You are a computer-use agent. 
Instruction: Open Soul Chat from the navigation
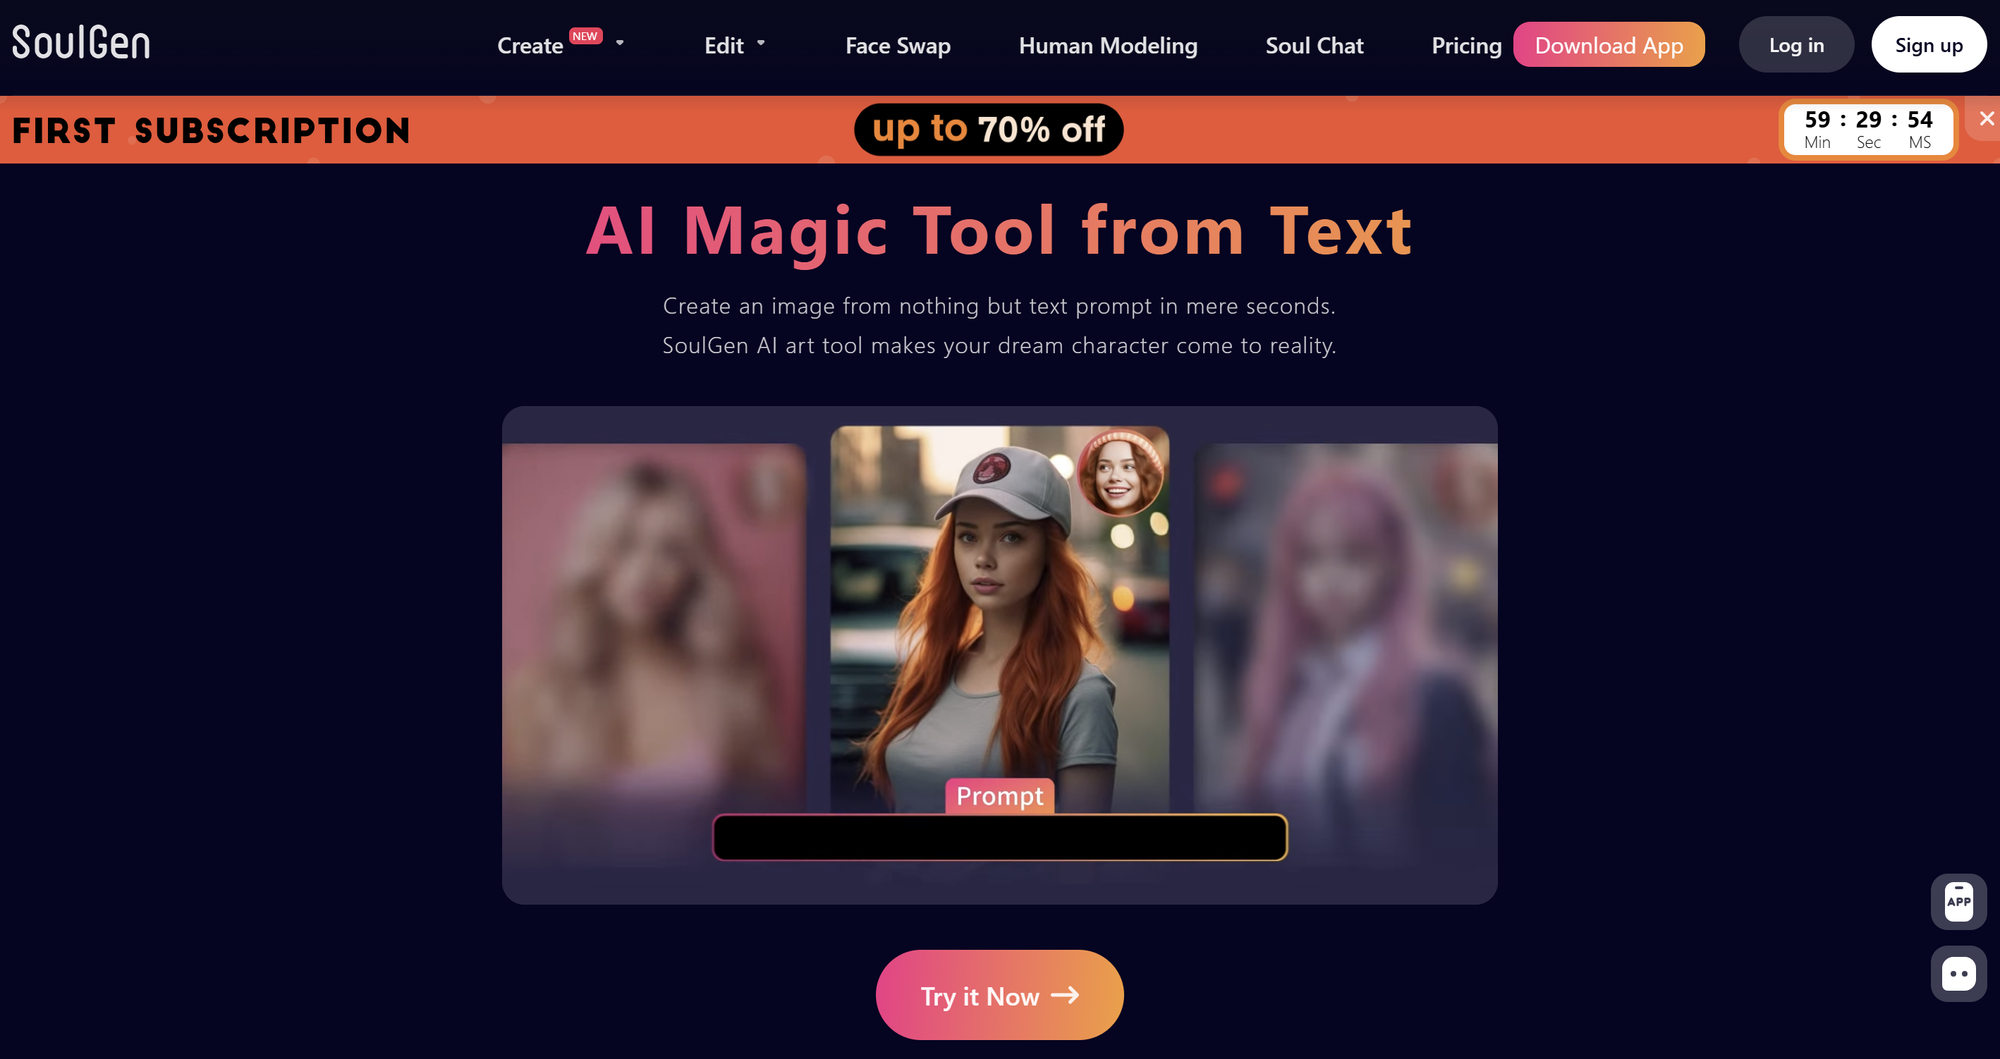tap(1314, 46)
